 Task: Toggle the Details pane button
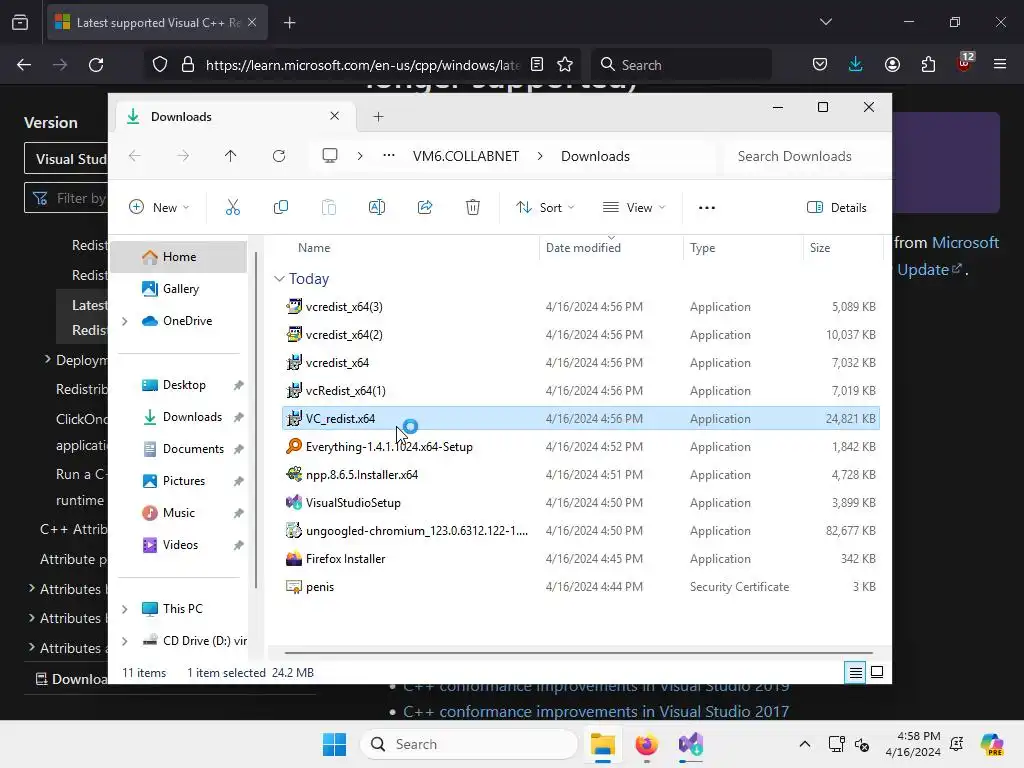click(x=837, y=208)
